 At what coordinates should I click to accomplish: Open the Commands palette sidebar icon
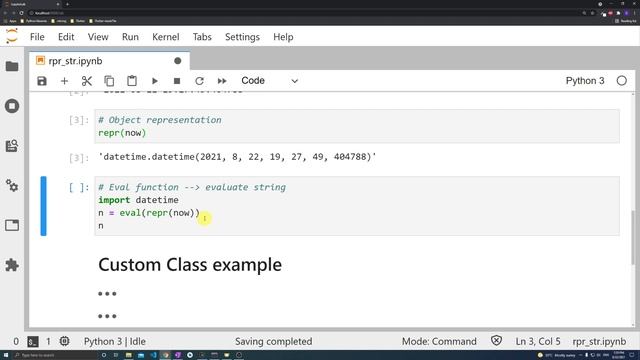coord(12,146)
